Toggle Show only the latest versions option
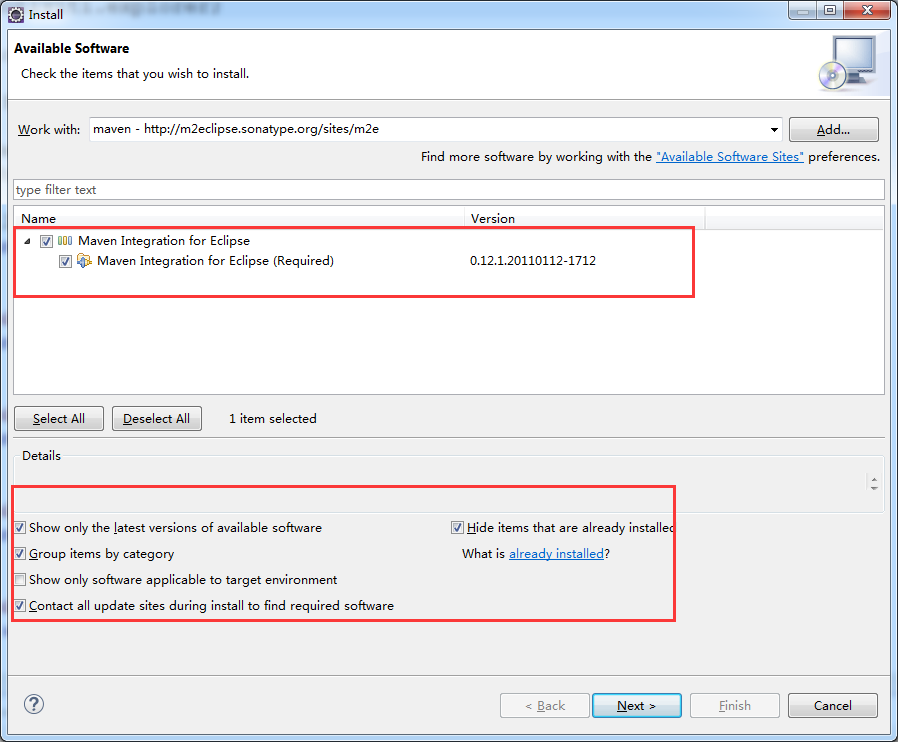This screenshot has width=898, height=742. pos(20,527)
